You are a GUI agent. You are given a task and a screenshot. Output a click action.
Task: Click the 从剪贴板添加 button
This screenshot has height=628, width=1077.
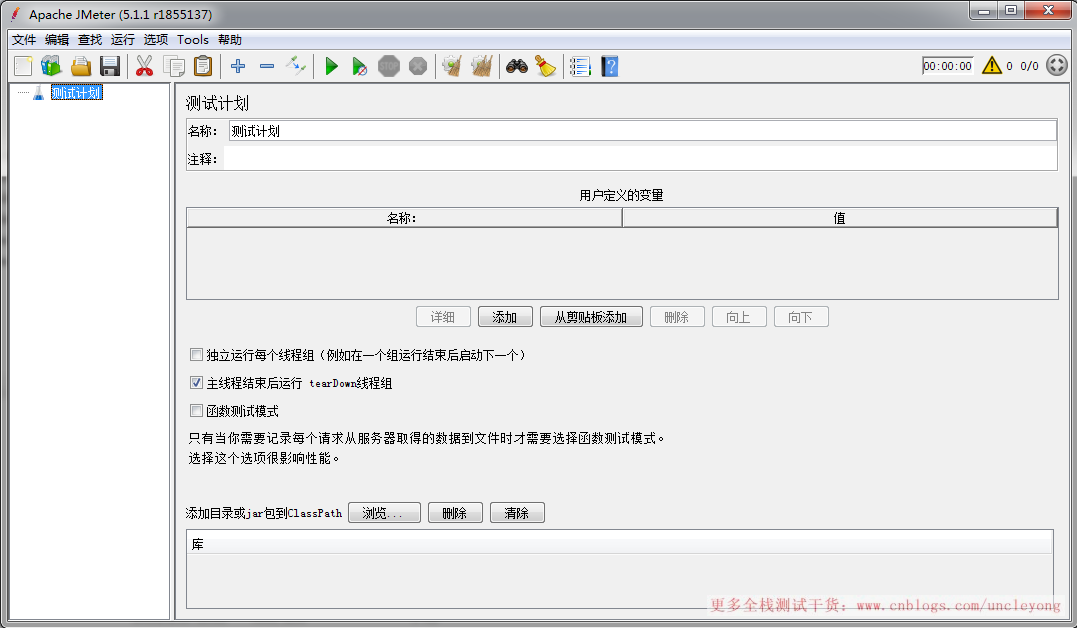[591, 317]
